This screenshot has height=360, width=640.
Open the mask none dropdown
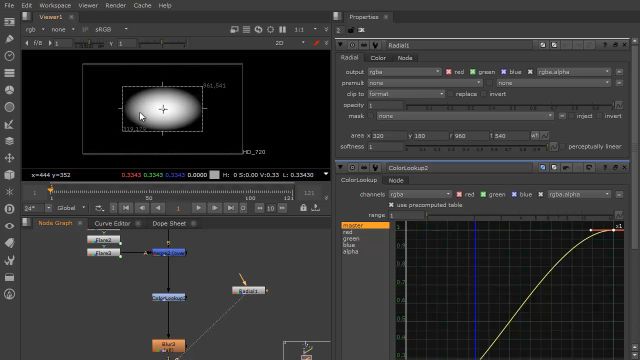pyautogui.click(x=465, y=116)
